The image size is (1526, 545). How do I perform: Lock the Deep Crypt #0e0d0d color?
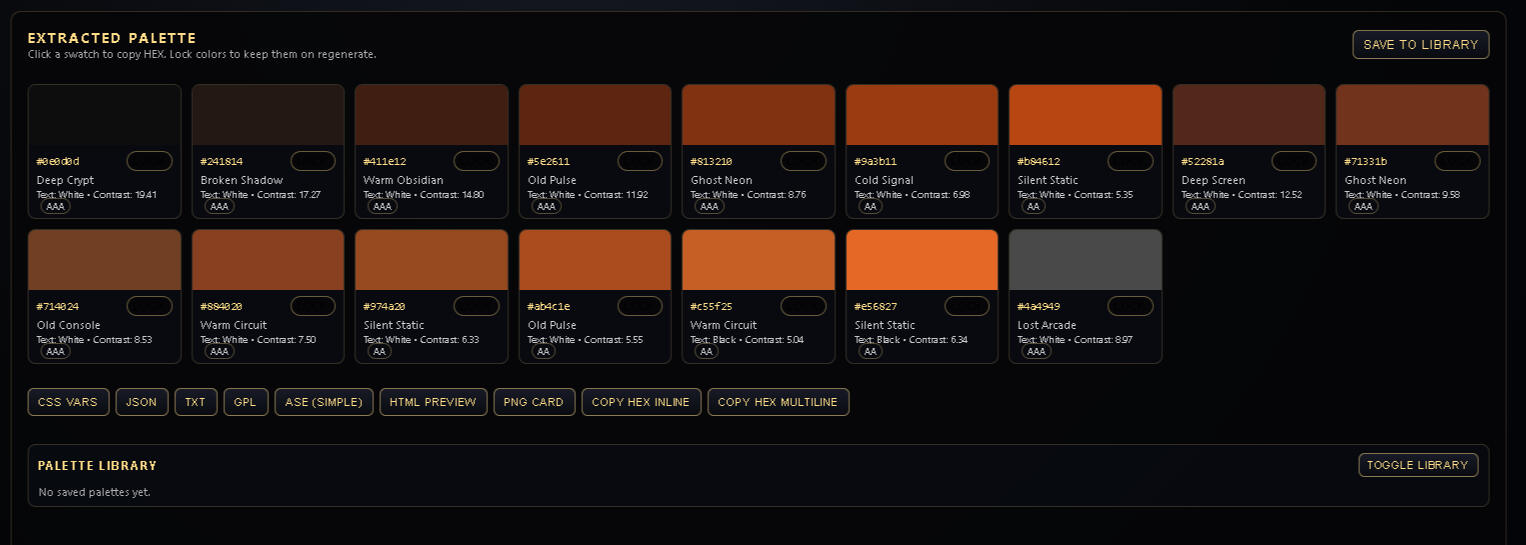[x=149, y=161]
